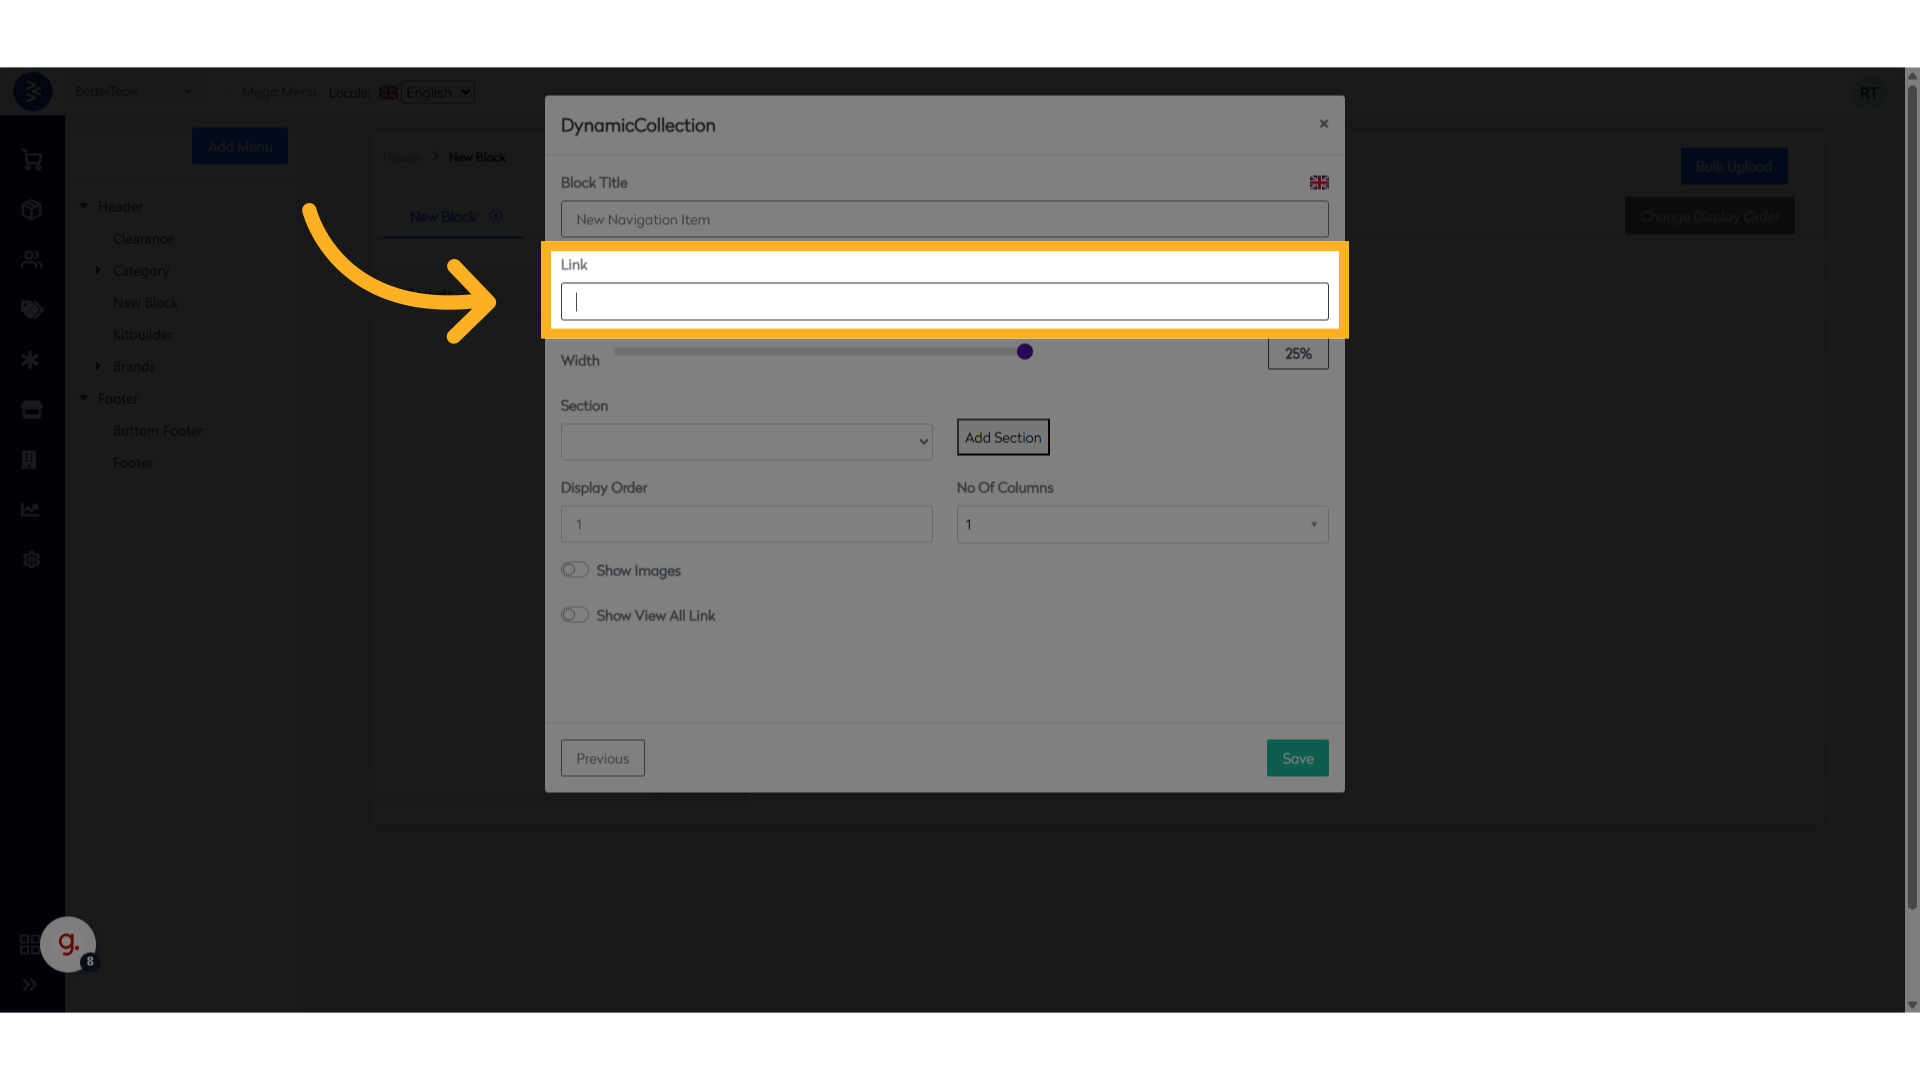Open the shopping cart section in sidebar
This screenshot has height=1080, width=1920.
31,160
